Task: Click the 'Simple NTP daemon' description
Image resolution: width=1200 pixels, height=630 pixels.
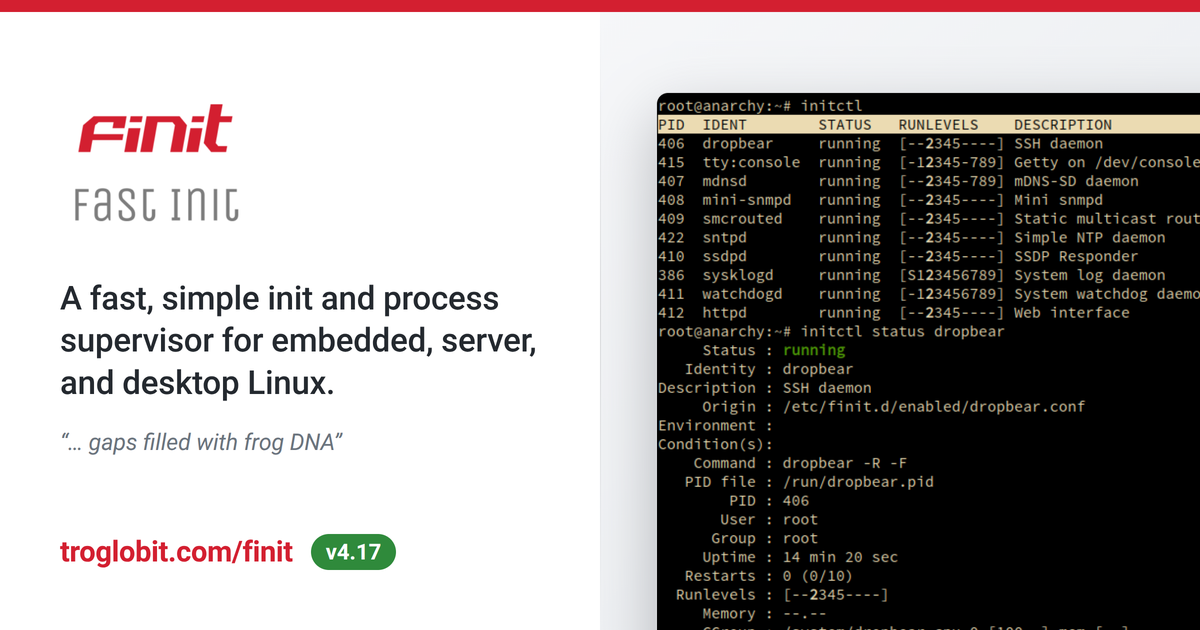Action: click(x=1090, y=238)
